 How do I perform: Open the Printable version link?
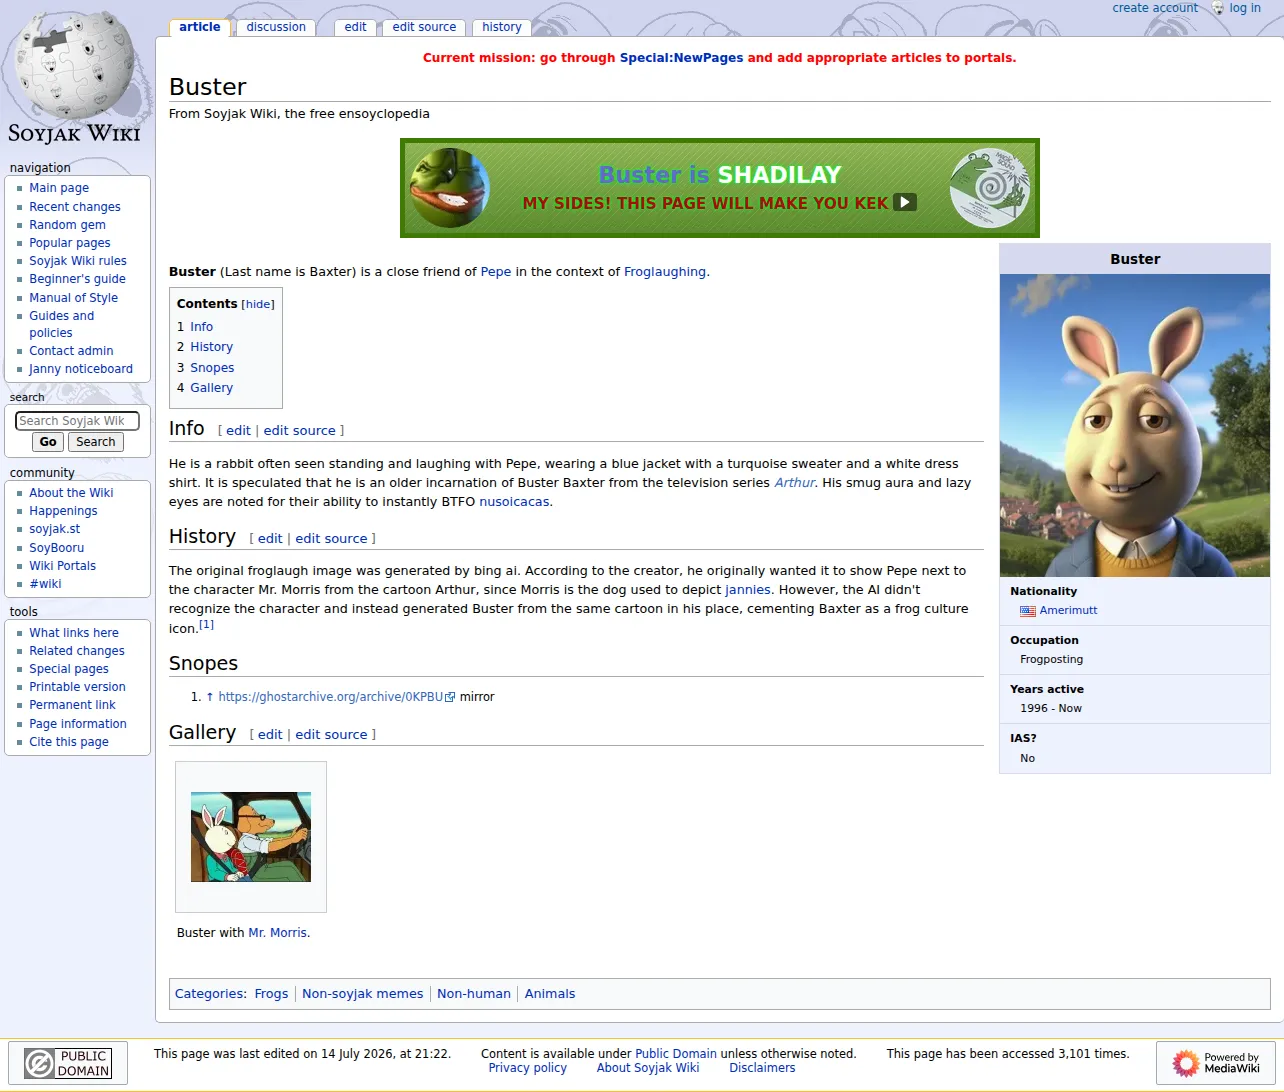tap(77, 687)
